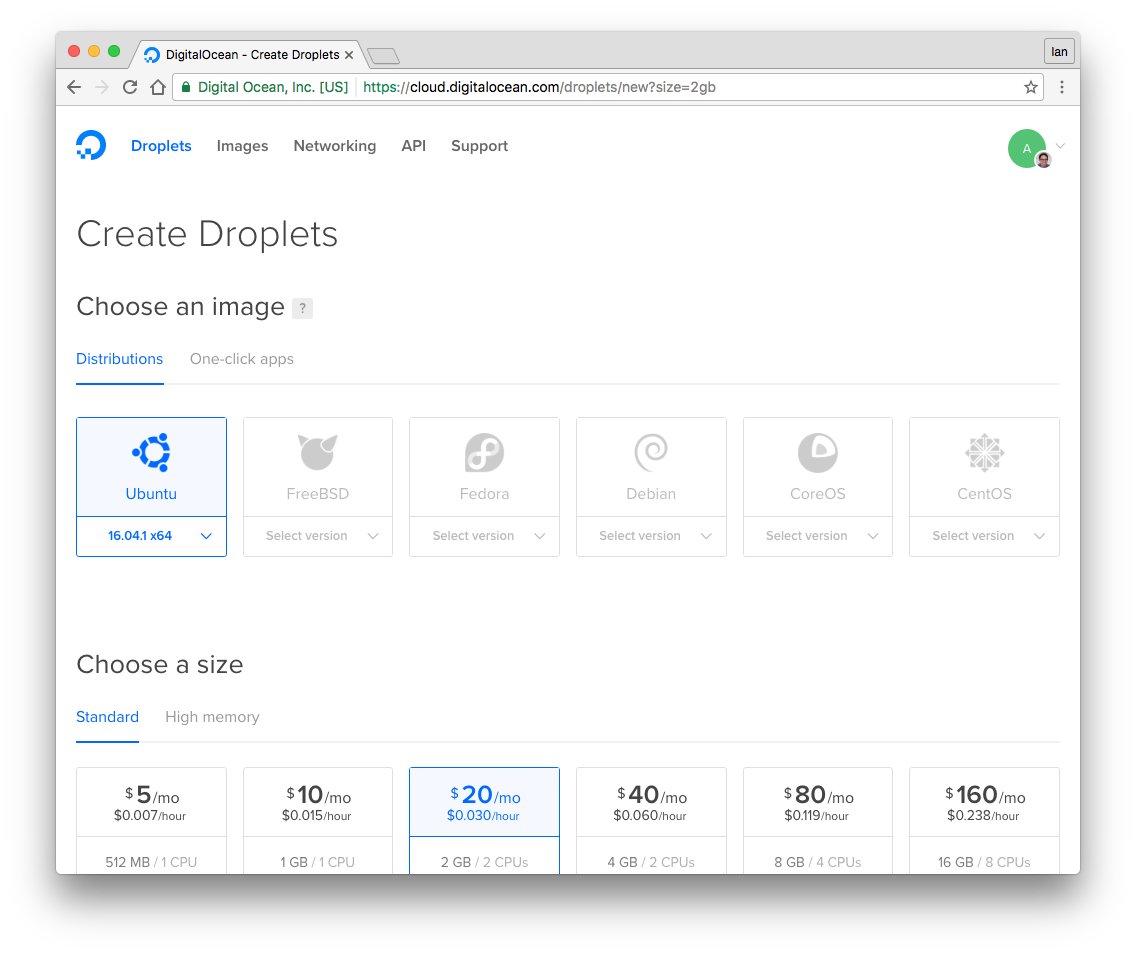Open FreeBSD Select version dropdown
This screenshot has height=954, width=1136.
(x=318, y=536)
